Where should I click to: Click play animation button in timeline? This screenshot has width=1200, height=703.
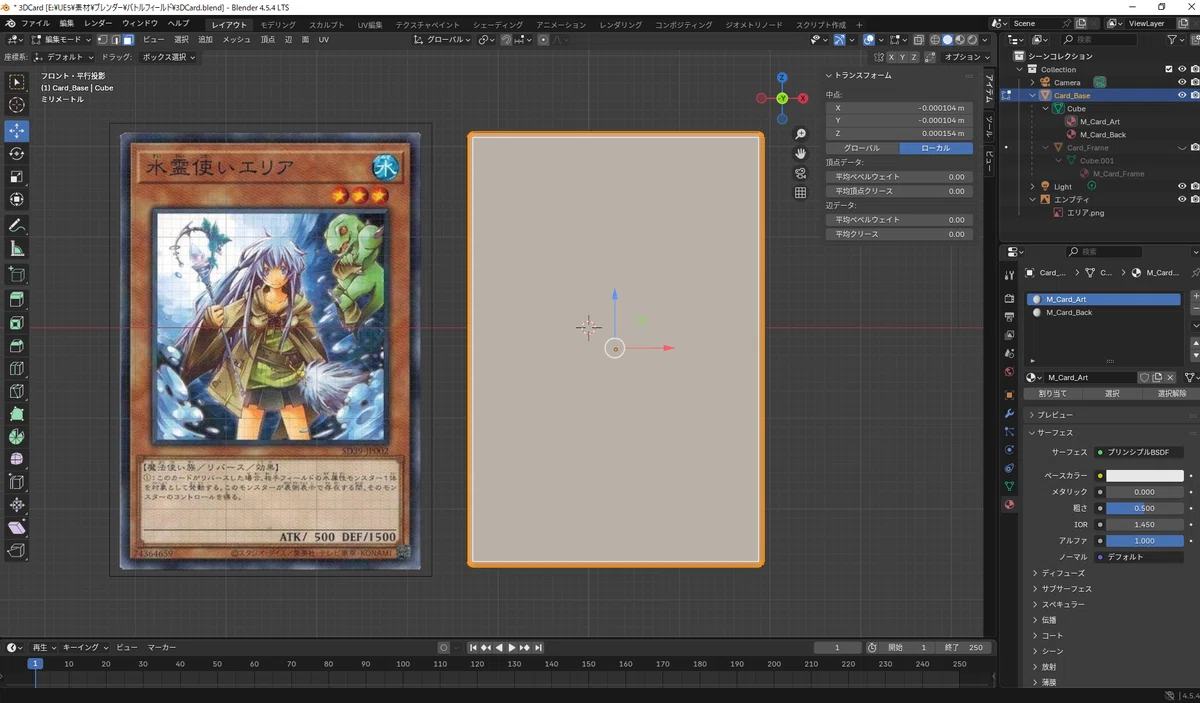pos(511,648)
